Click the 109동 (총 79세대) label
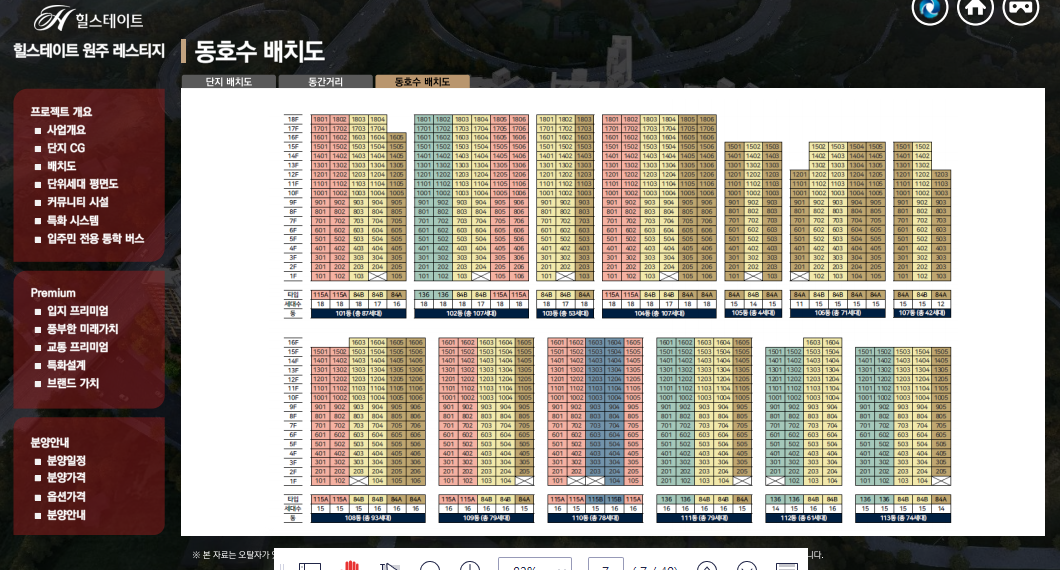 (x=486, y=519)
